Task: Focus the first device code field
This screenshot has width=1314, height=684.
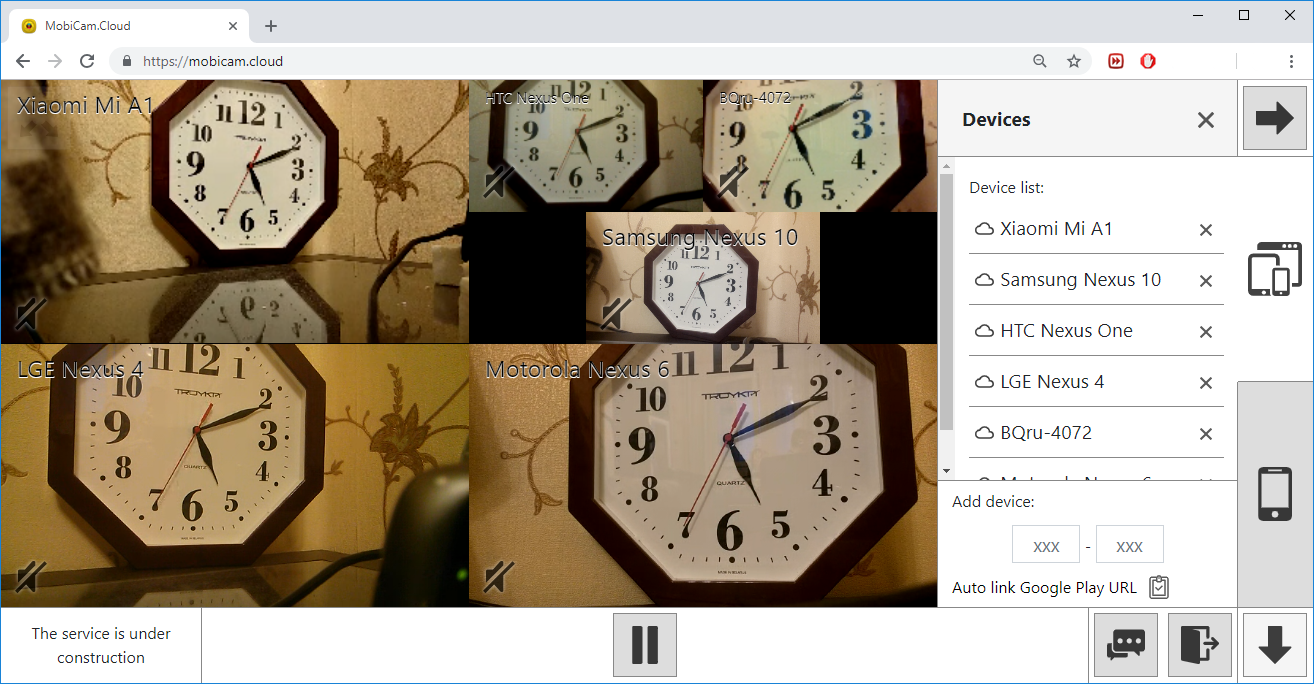Action: point(1046,545)
